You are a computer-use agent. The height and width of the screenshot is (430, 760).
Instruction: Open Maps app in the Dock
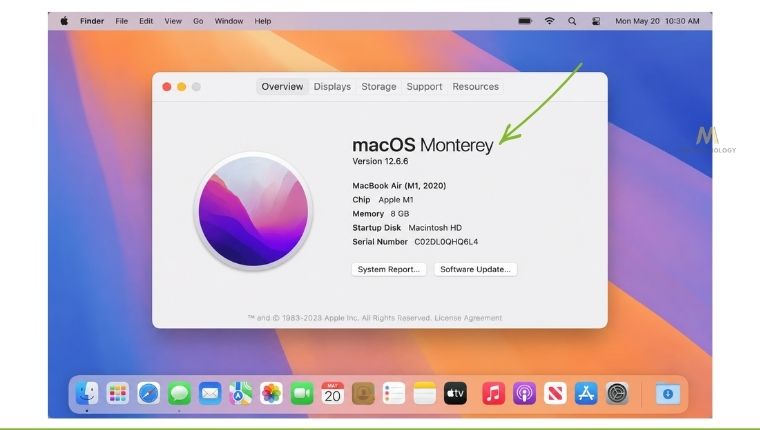coord(240,393)
